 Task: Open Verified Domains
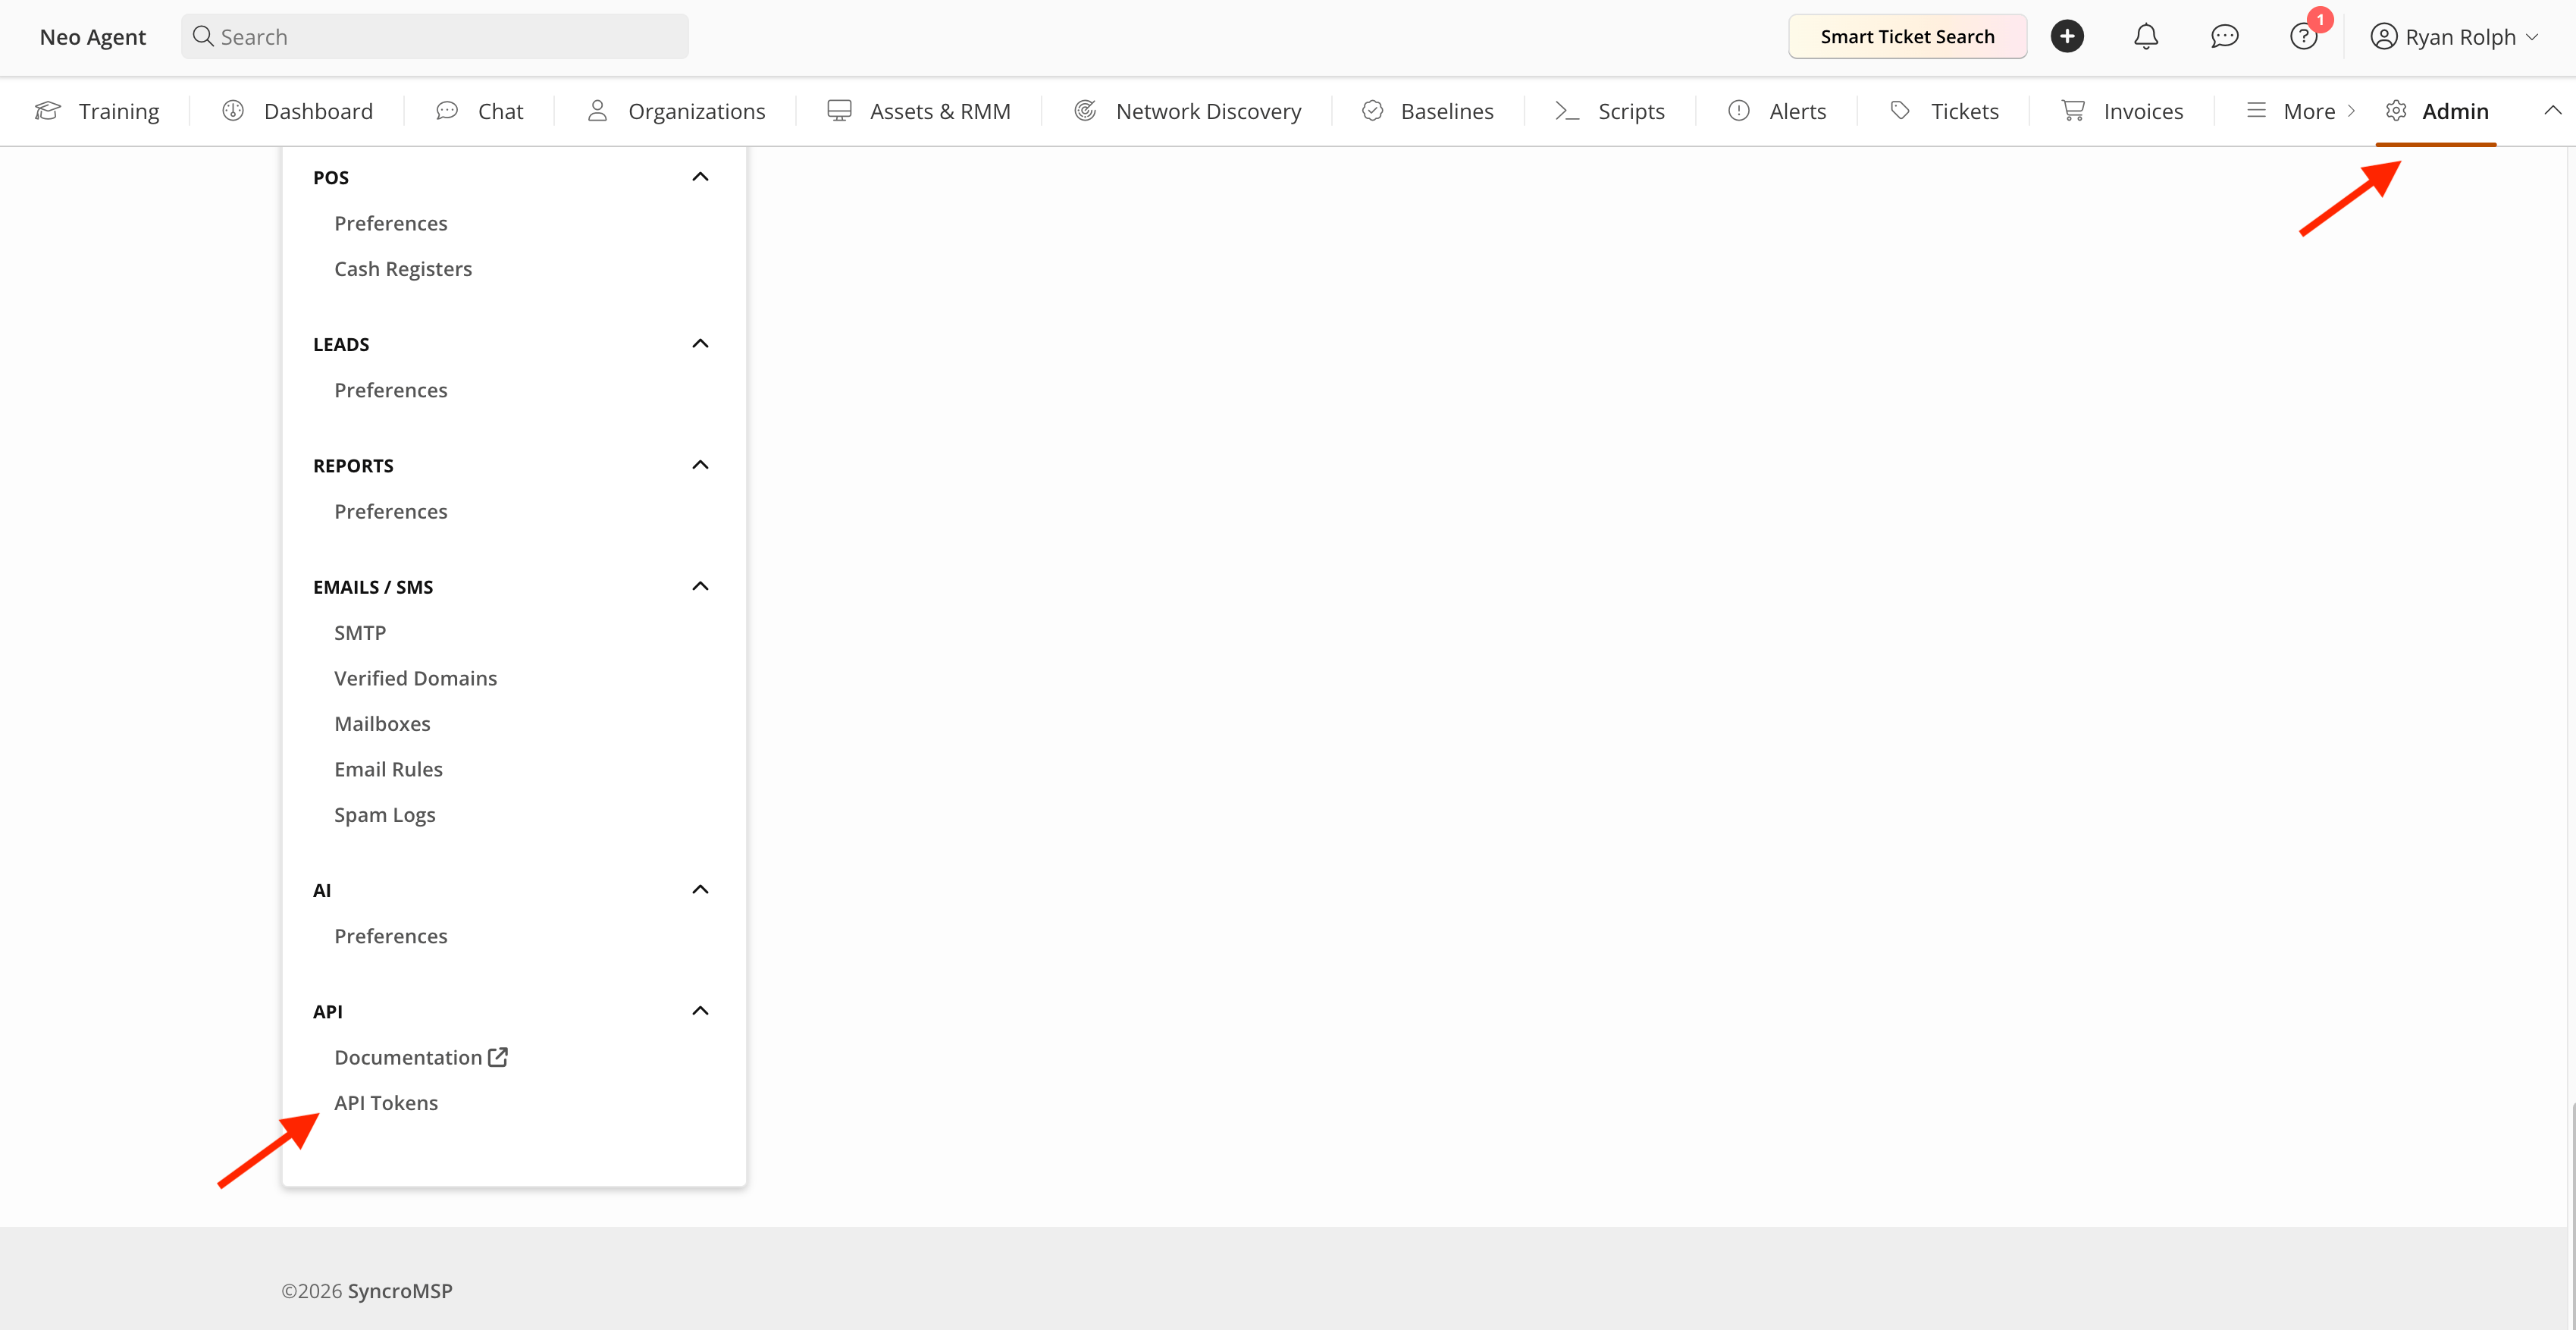(415, 678)
